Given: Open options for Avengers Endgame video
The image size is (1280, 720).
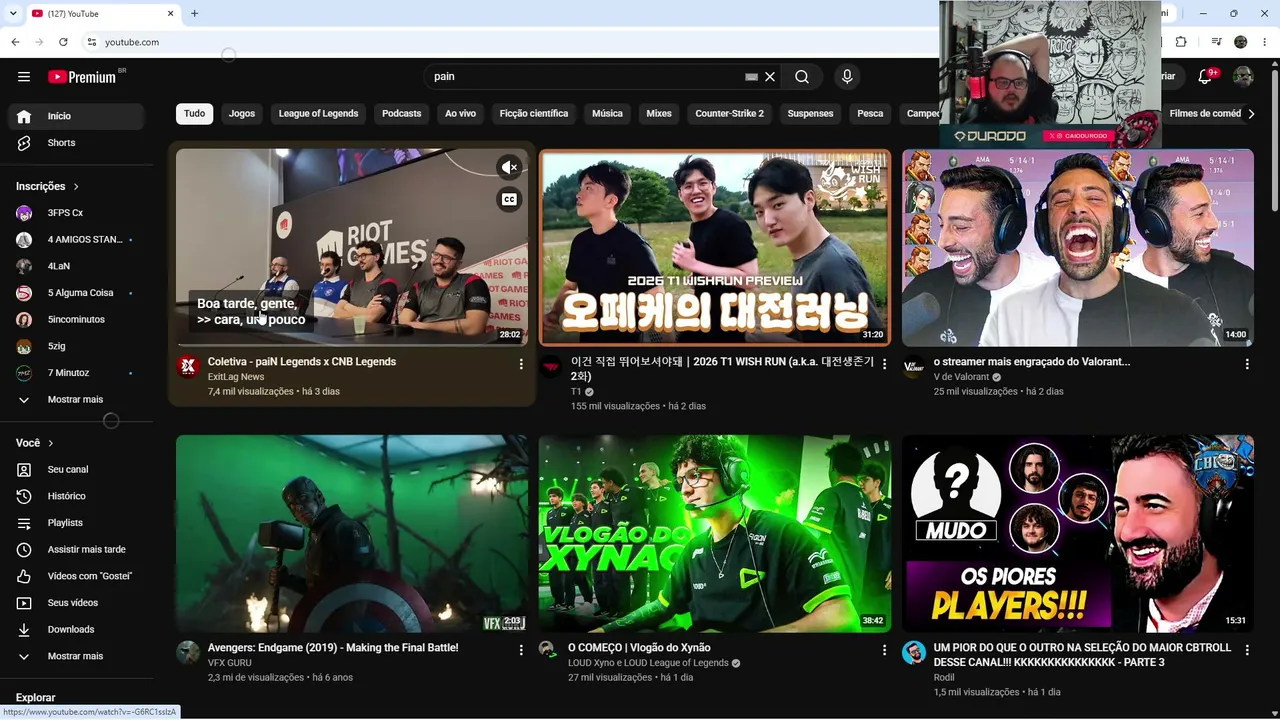Looking at the screenshot, I should coord(521,650).
